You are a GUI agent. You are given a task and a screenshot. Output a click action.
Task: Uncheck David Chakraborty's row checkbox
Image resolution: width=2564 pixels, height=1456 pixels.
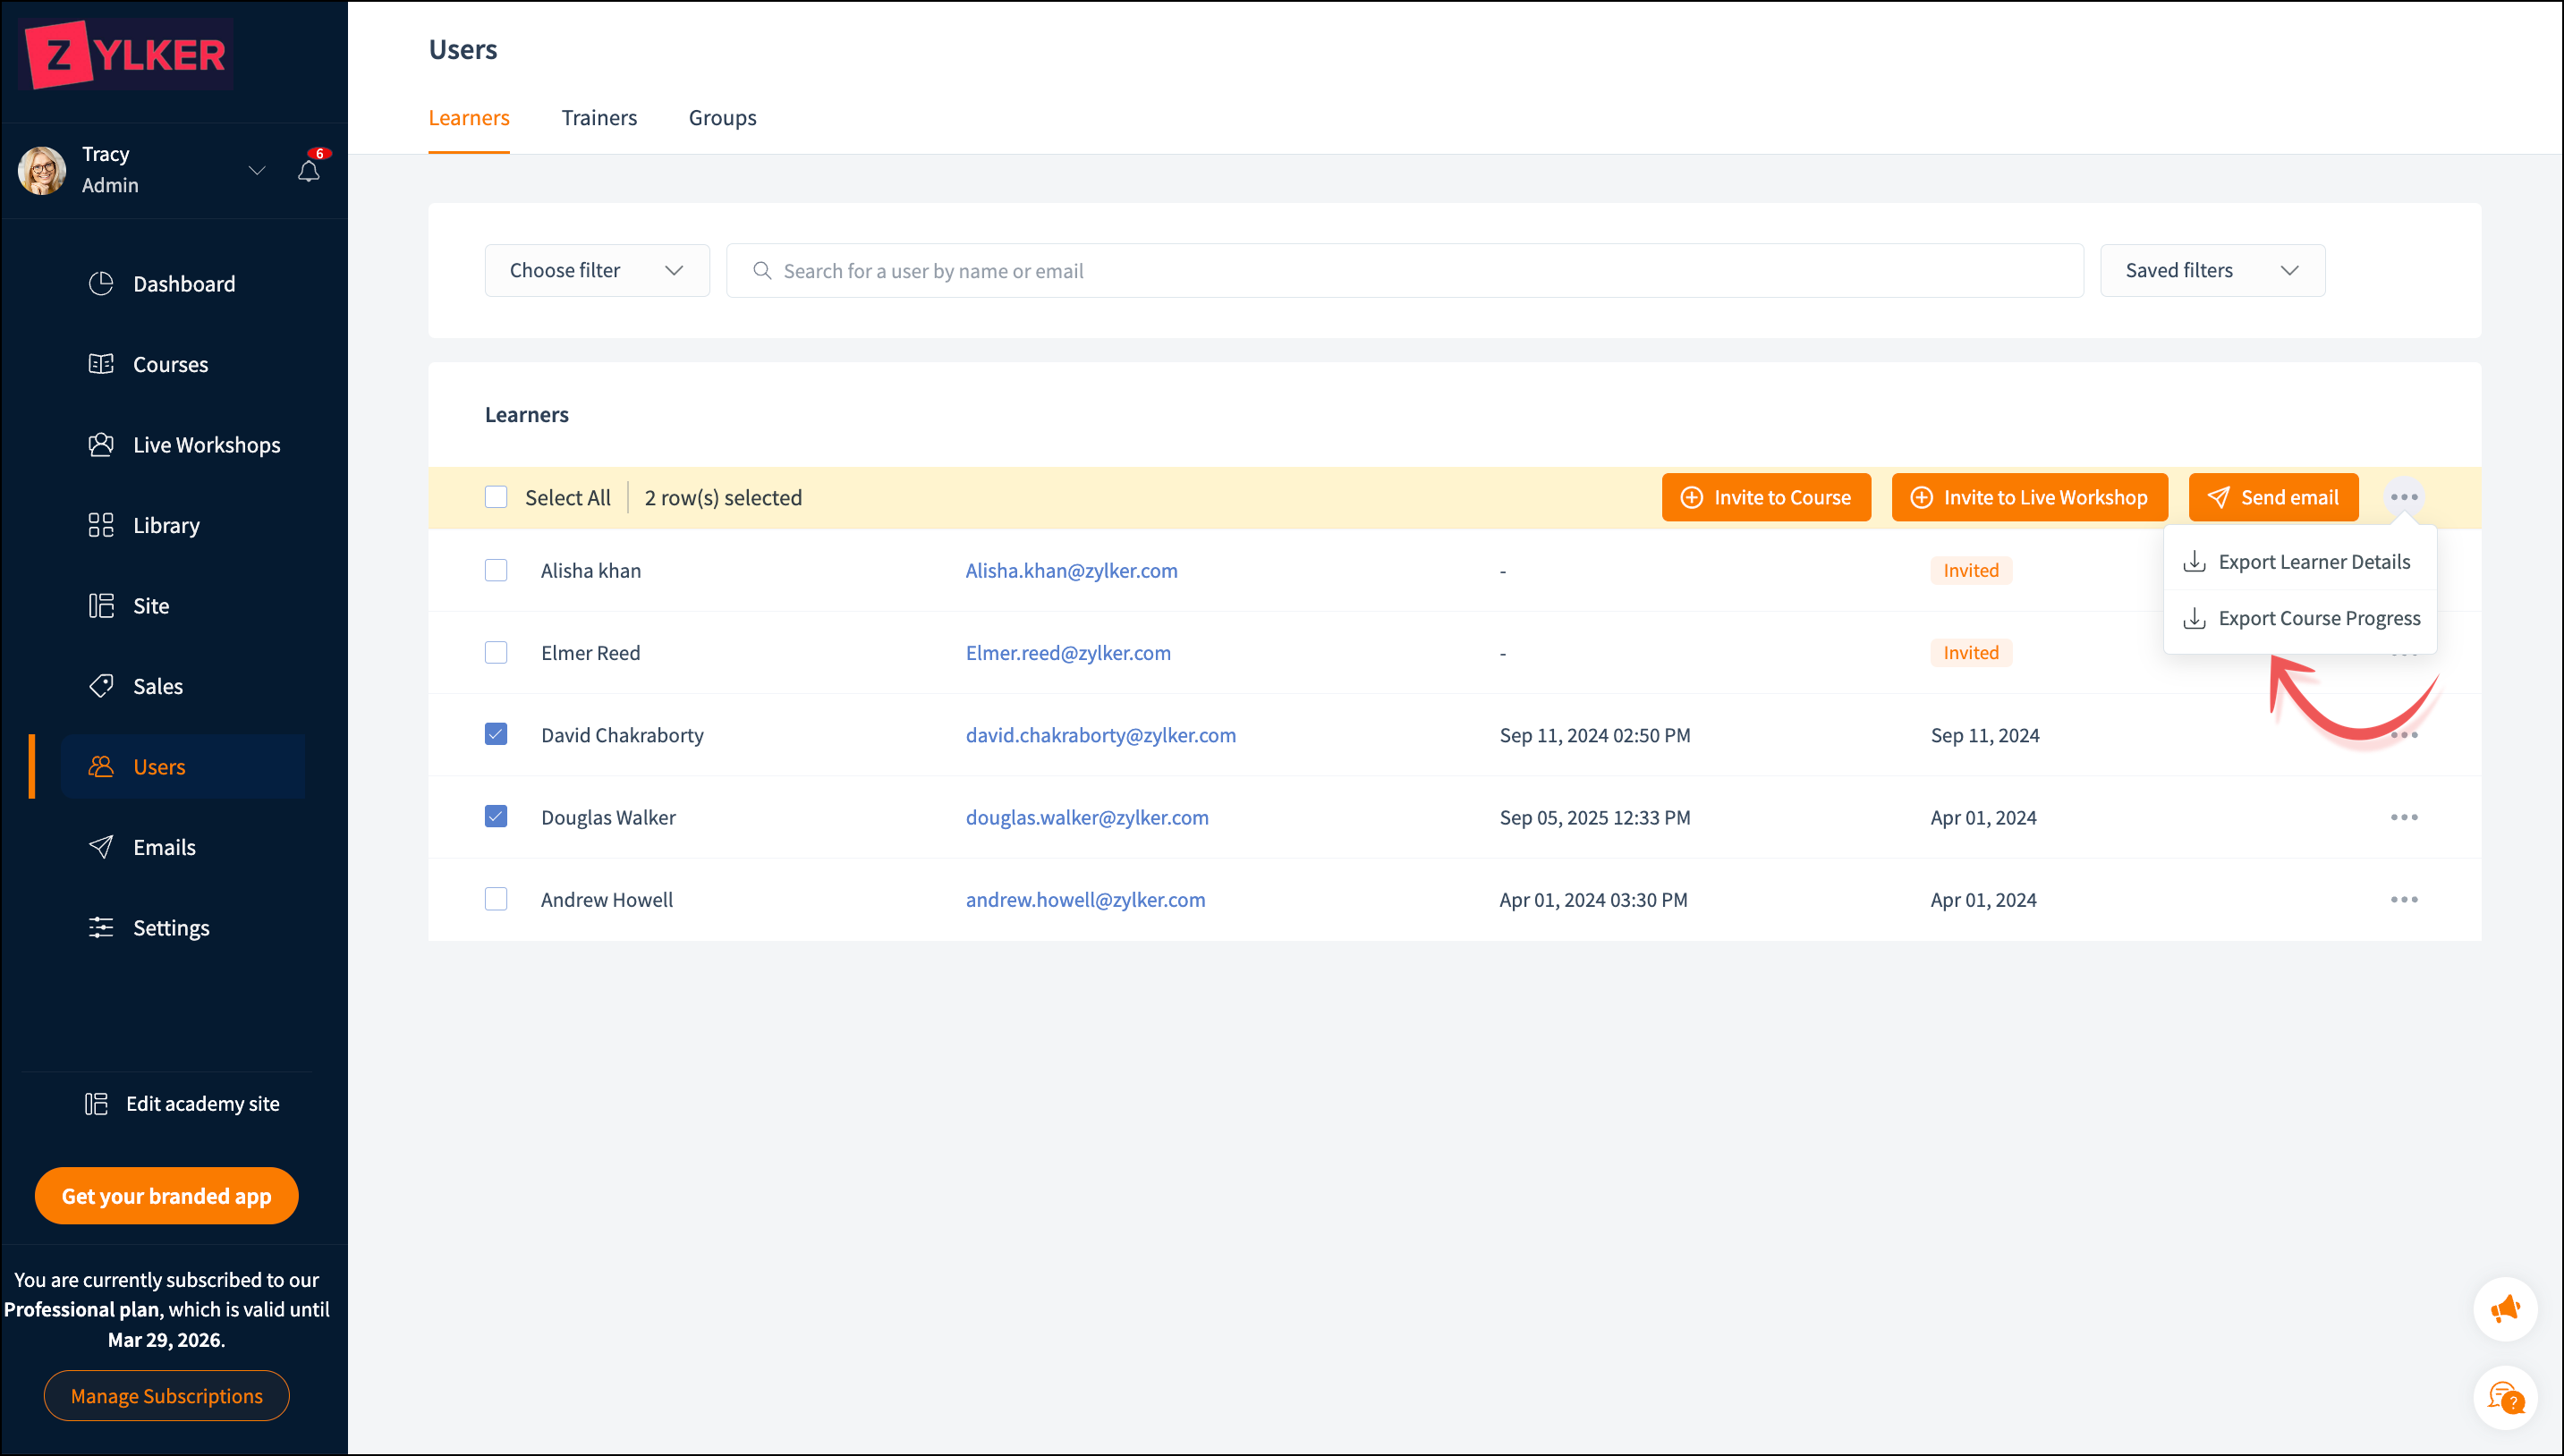pyautogui.click(x=496, y=734)
